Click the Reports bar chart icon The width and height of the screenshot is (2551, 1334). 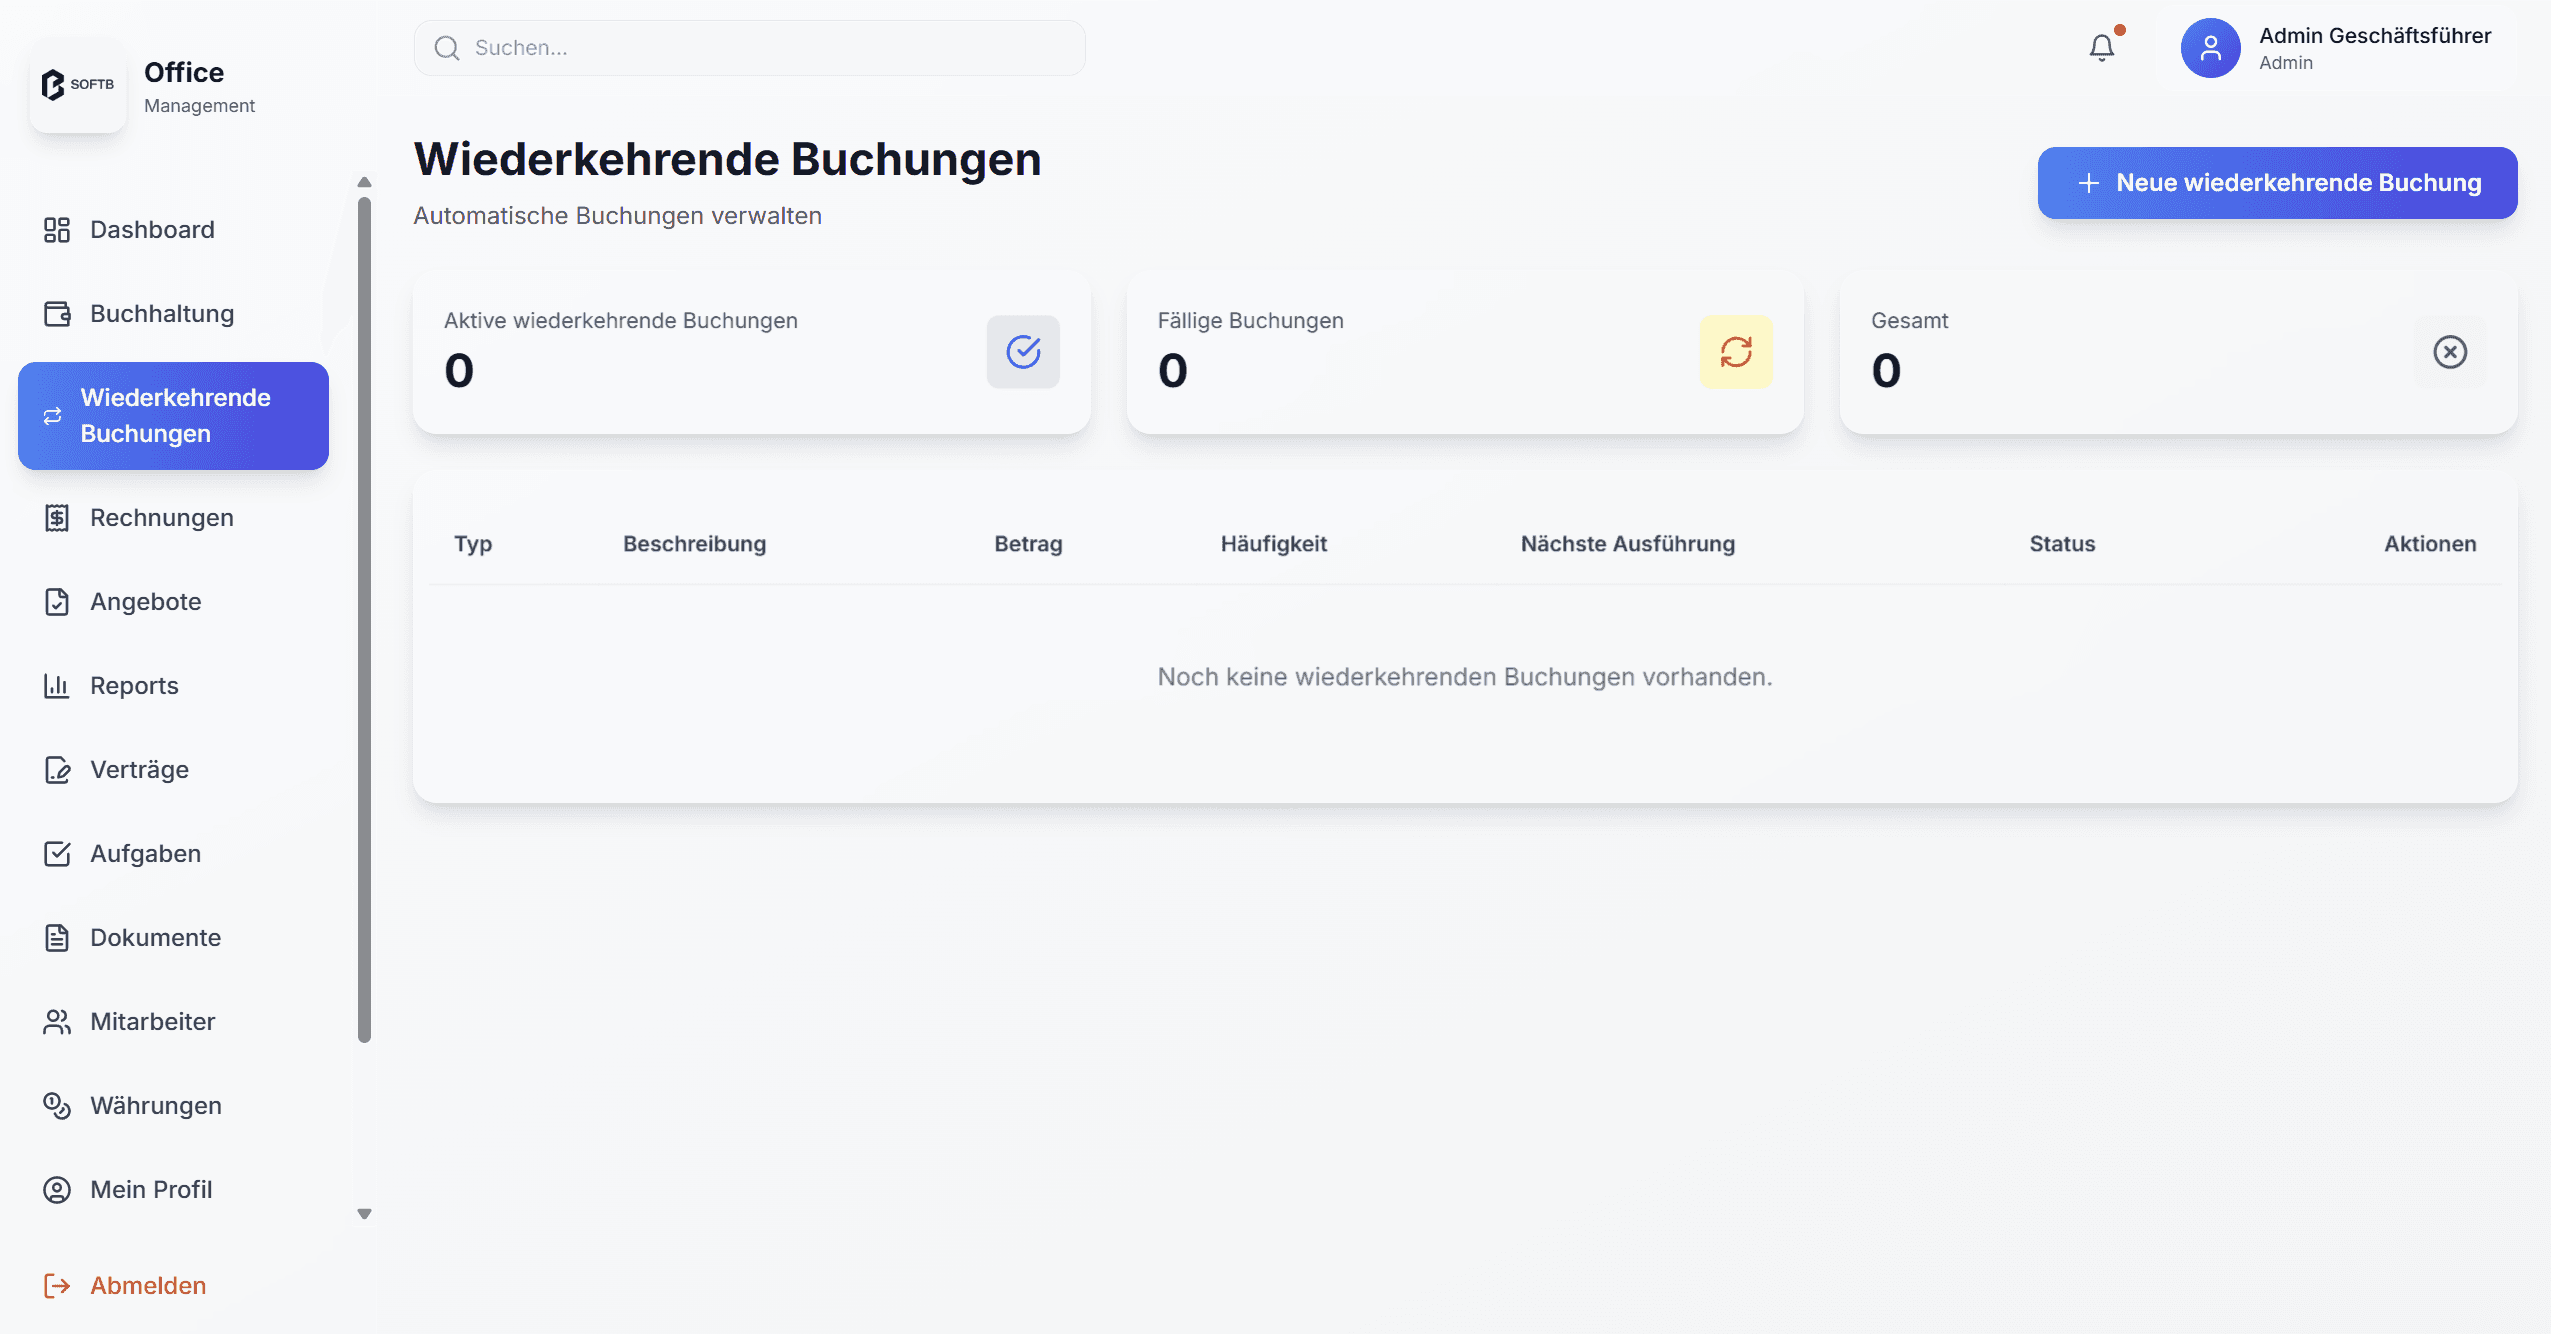57,686
